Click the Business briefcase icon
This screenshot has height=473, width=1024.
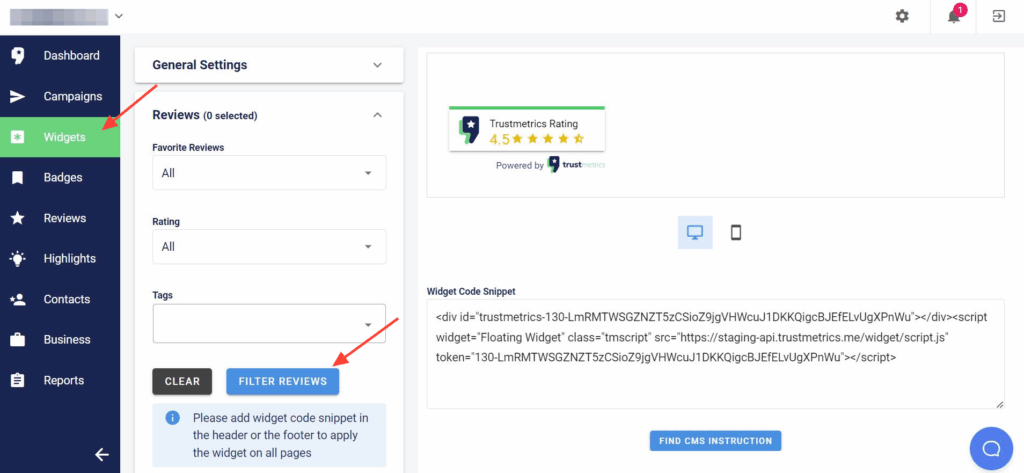coord(18,340)
